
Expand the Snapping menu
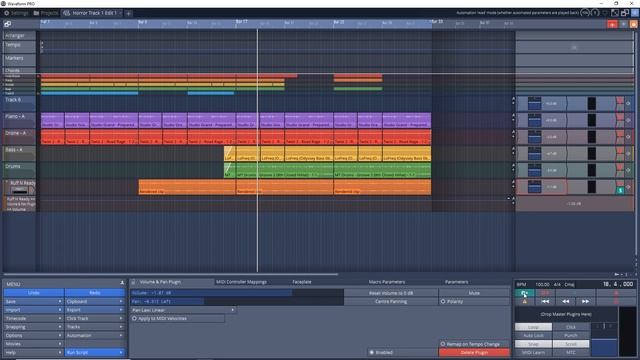[x=34, y=327]
